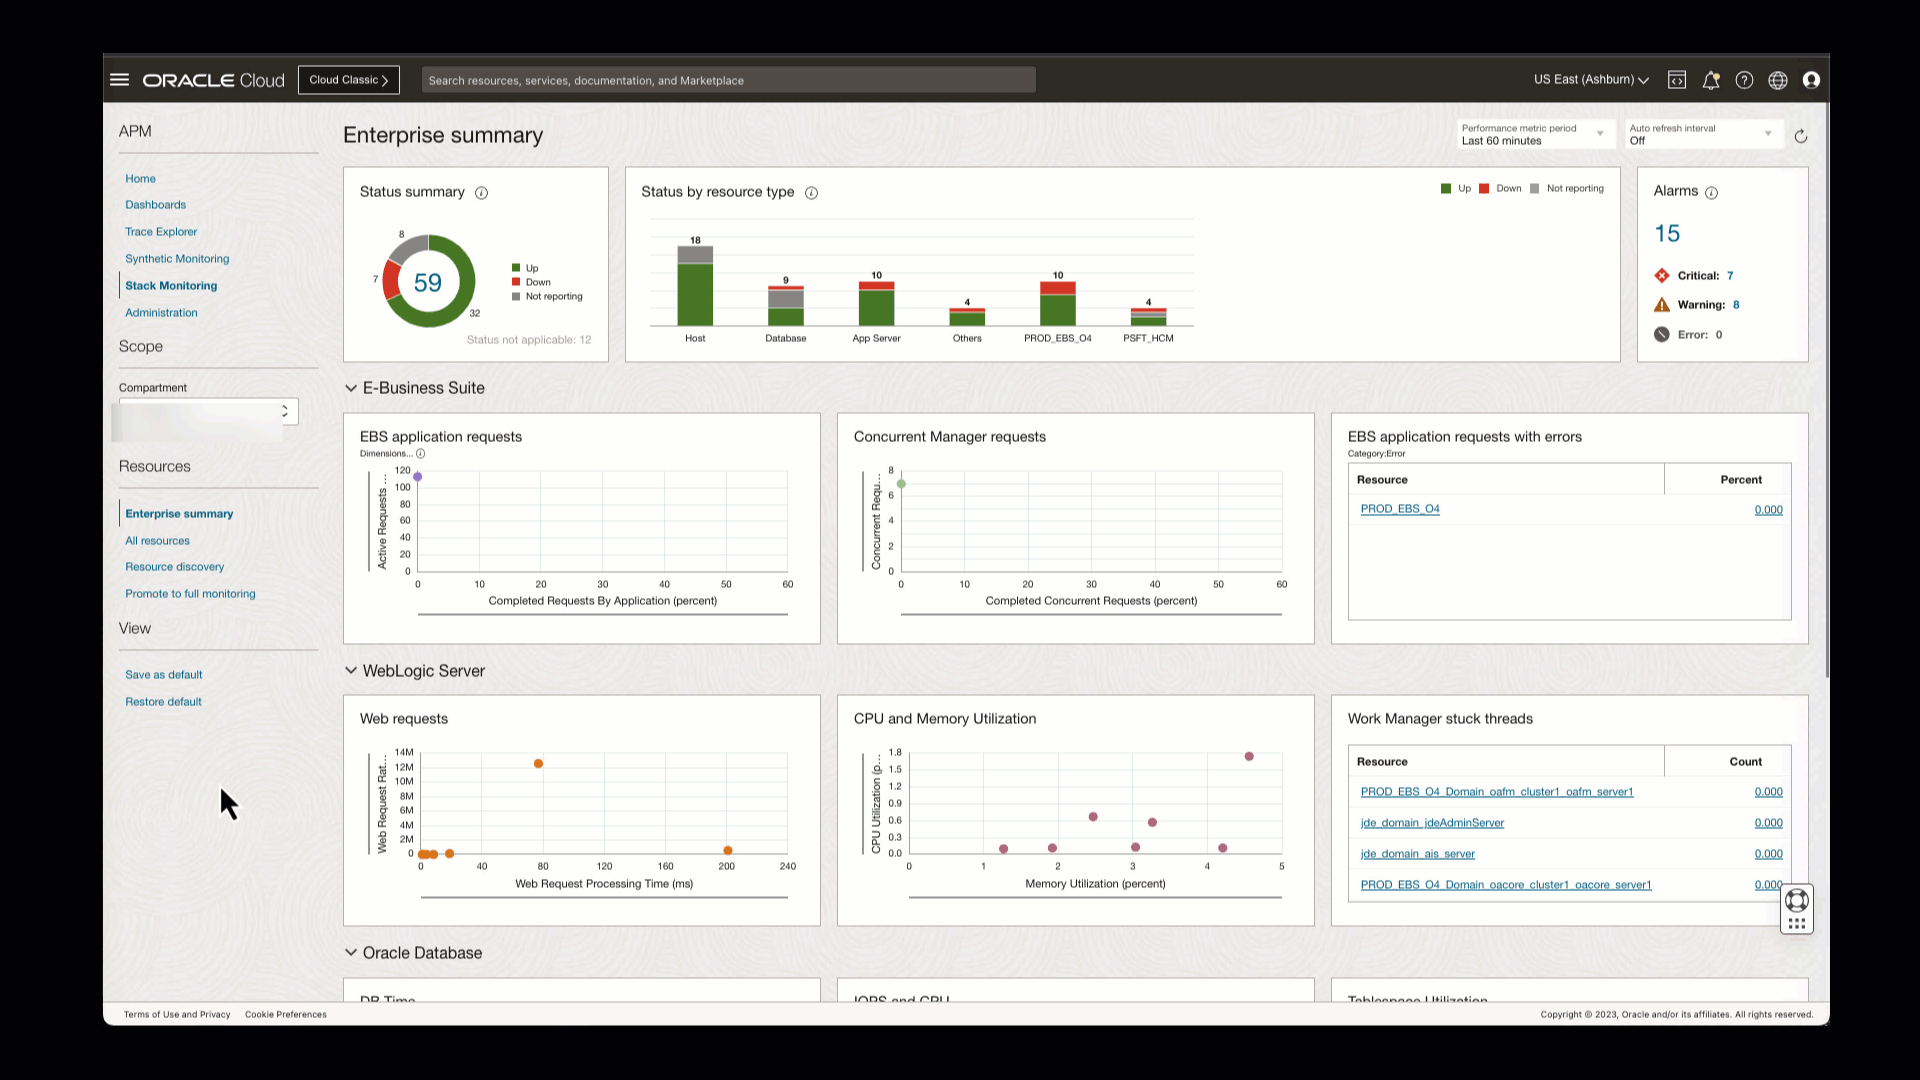Open the Auto refresh interval dropdown
Image resolution: width=1920 pixels, height=1080 pixels.
tap(1701, 134)
